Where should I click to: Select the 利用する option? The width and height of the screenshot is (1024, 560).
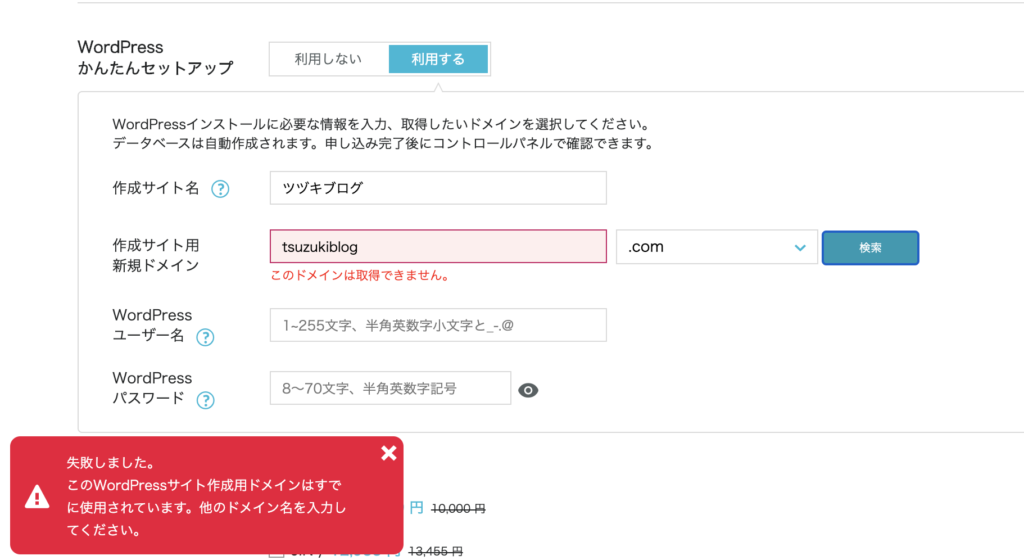[438, 59]
